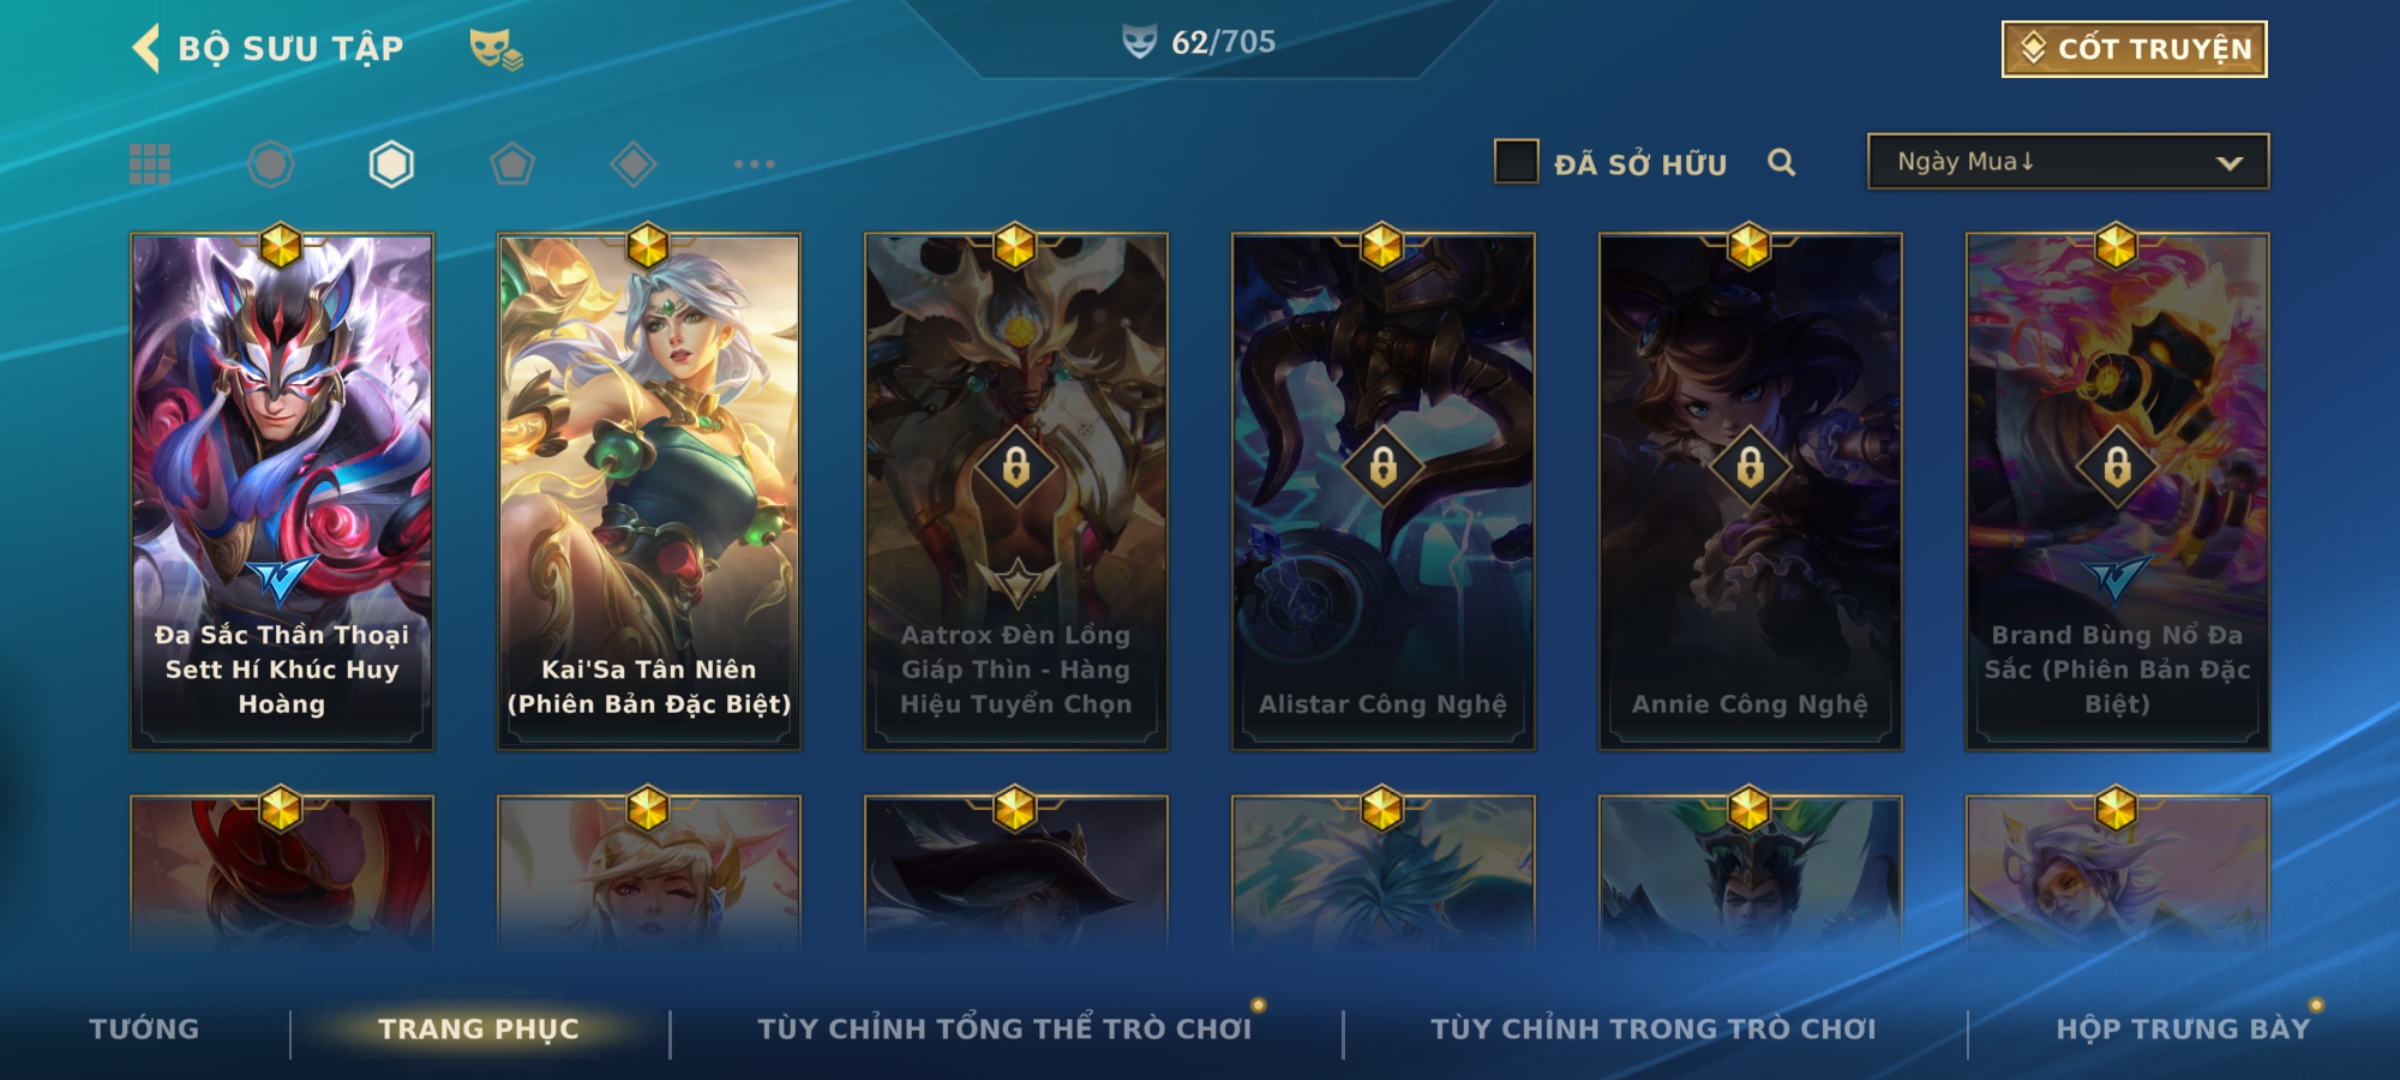Open the mask and coins shop icon
This screenshot has width=2400, height=1080.
pyautogui.click(x=497, y=49)
